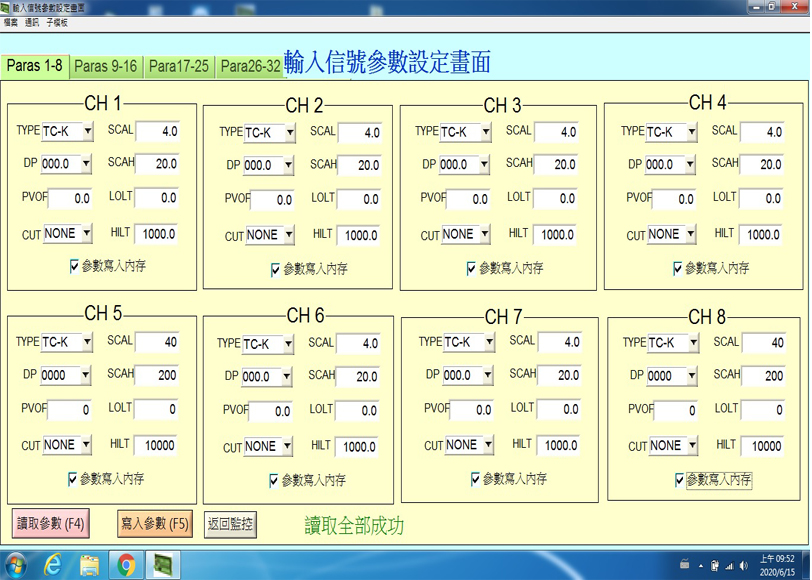
Task: Click CH 2 SCAH input field
Action: click(359, 165)
